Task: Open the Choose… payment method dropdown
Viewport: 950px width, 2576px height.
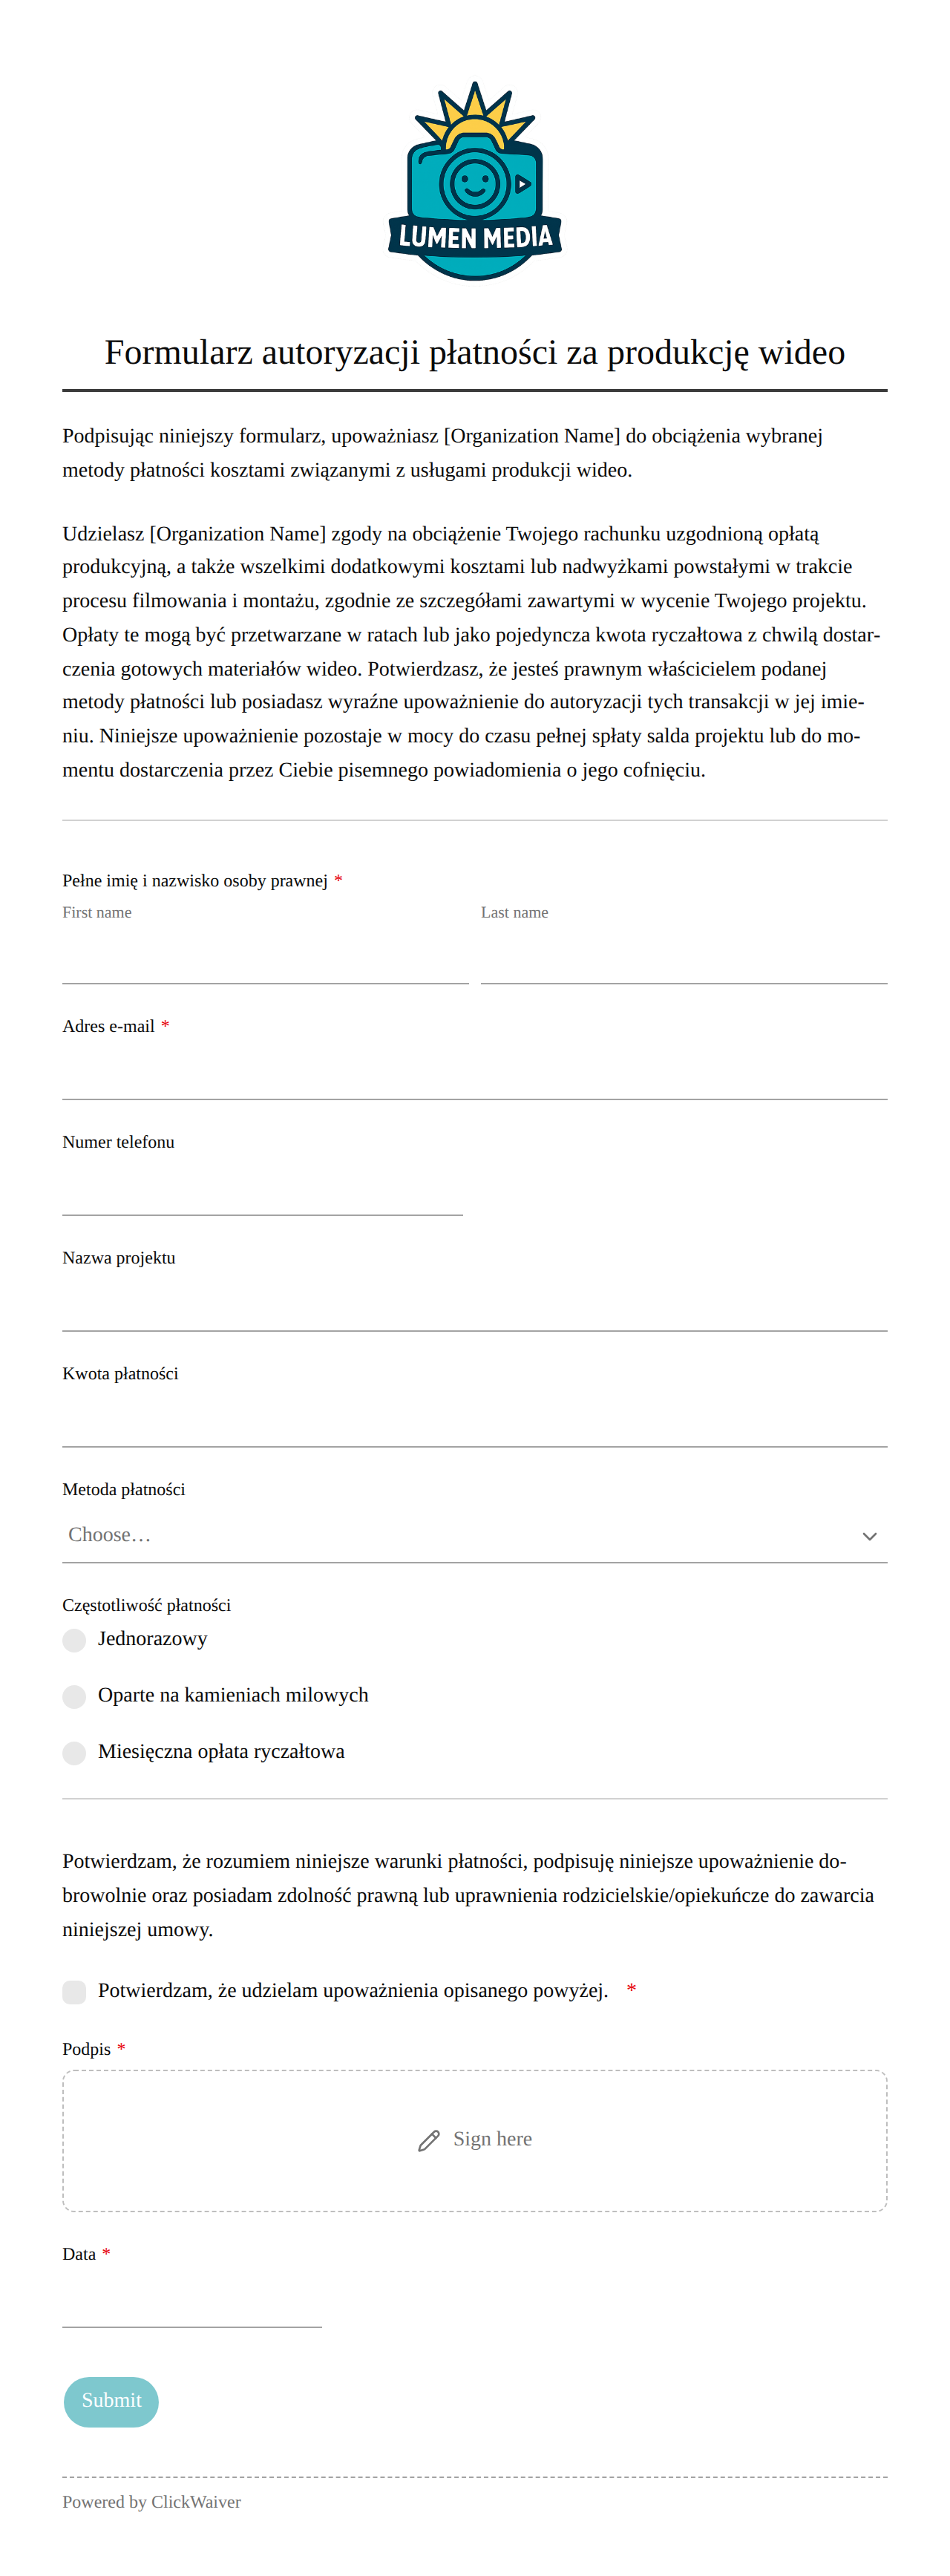Action: 475,1535
